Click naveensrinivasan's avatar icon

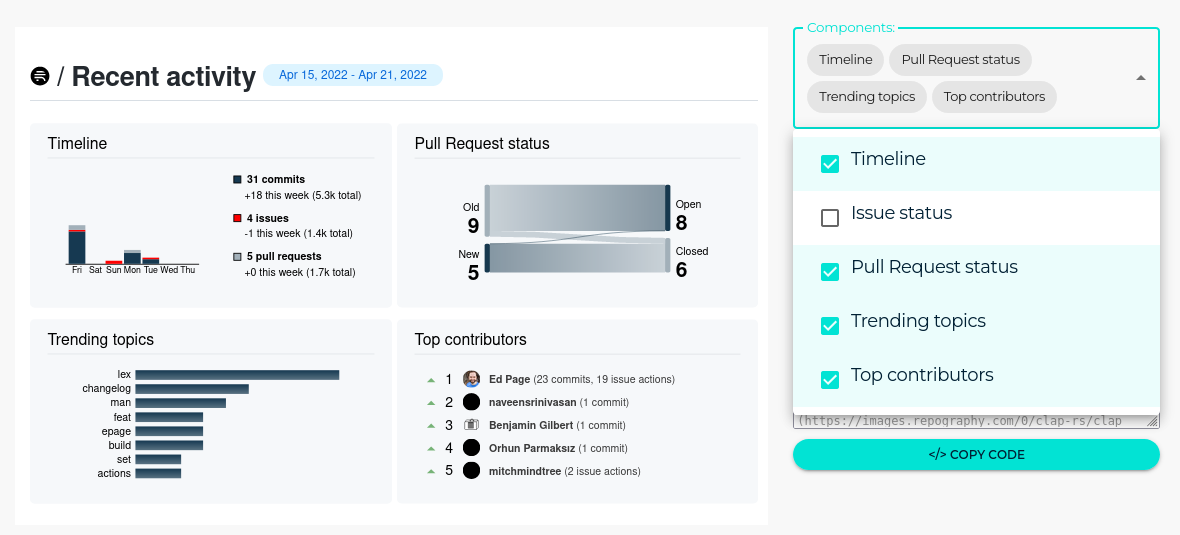(x=471, y=402)
